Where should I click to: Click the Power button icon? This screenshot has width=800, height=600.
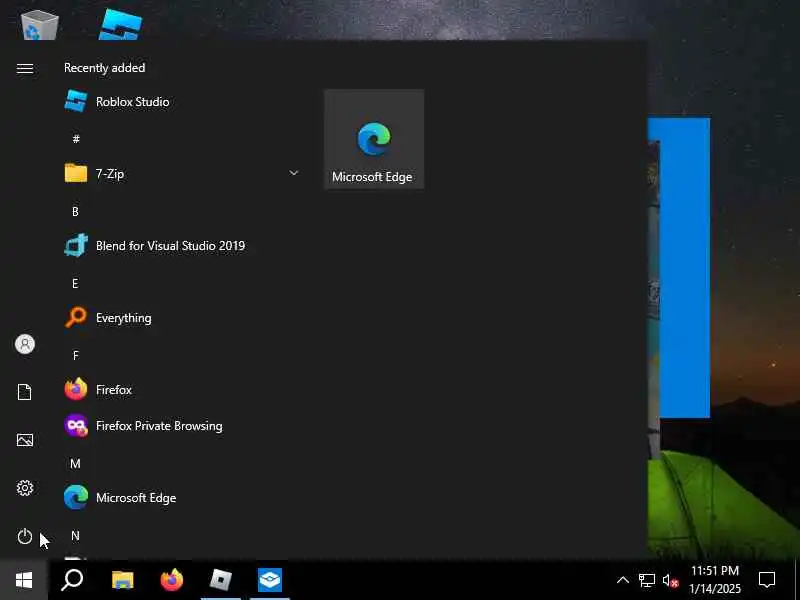(x=24, y=536)
